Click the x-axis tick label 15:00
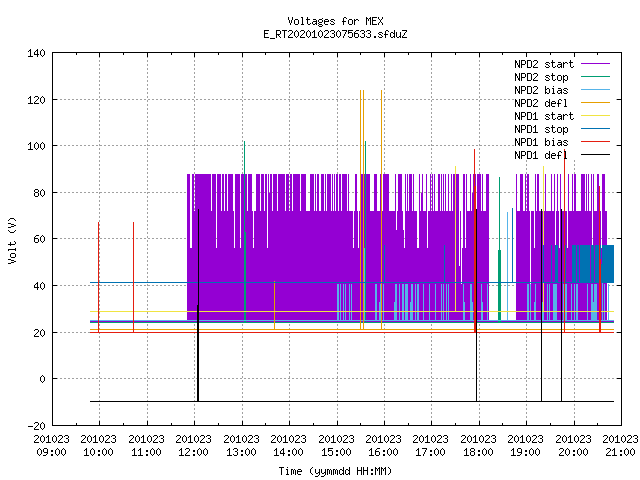The height and width of the screenshot is (480, 640). click(x=336, y=452)
